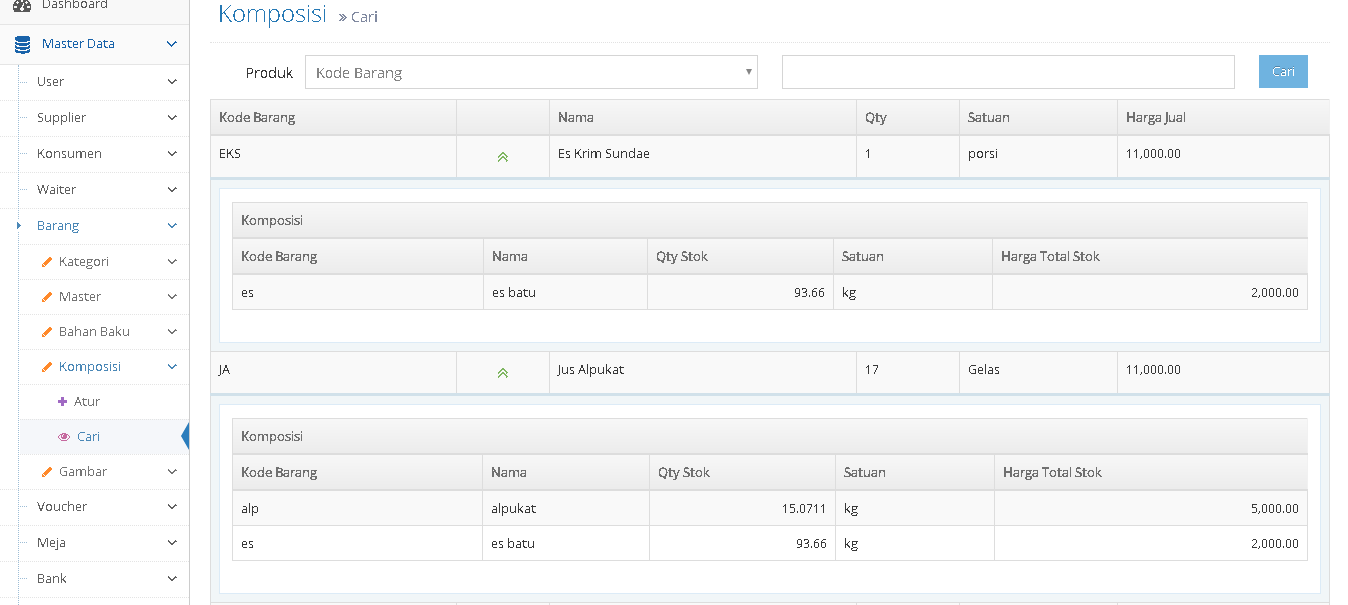1348x605 pixels.
Task: Sort by the Harga Jual column header
Action: coord(1155,118)
